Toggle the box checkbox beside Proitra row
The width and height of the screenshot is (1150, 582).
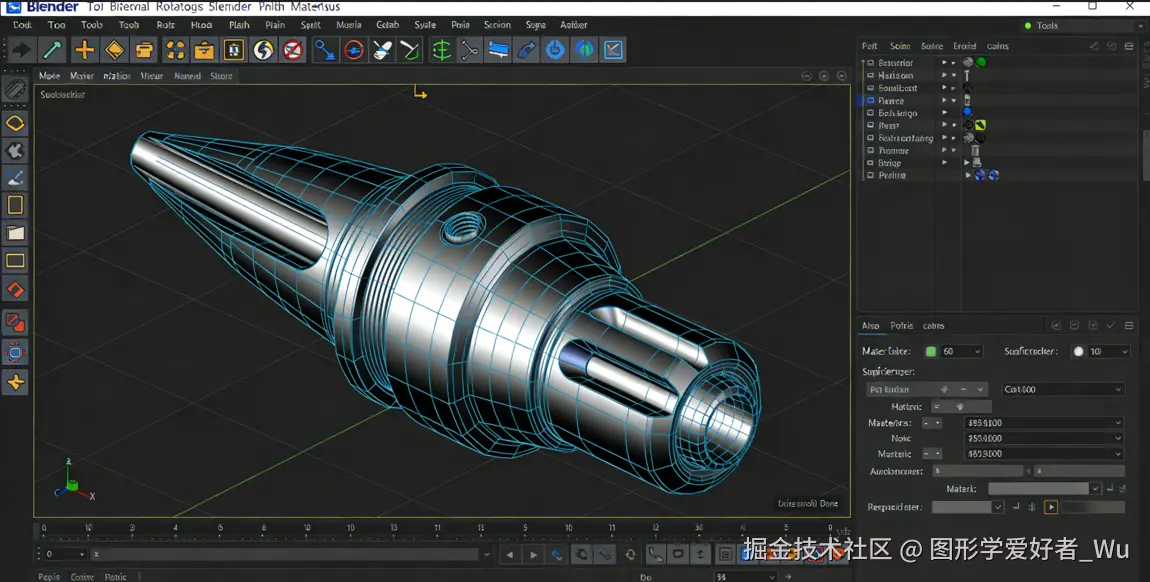tap(871, 175)
